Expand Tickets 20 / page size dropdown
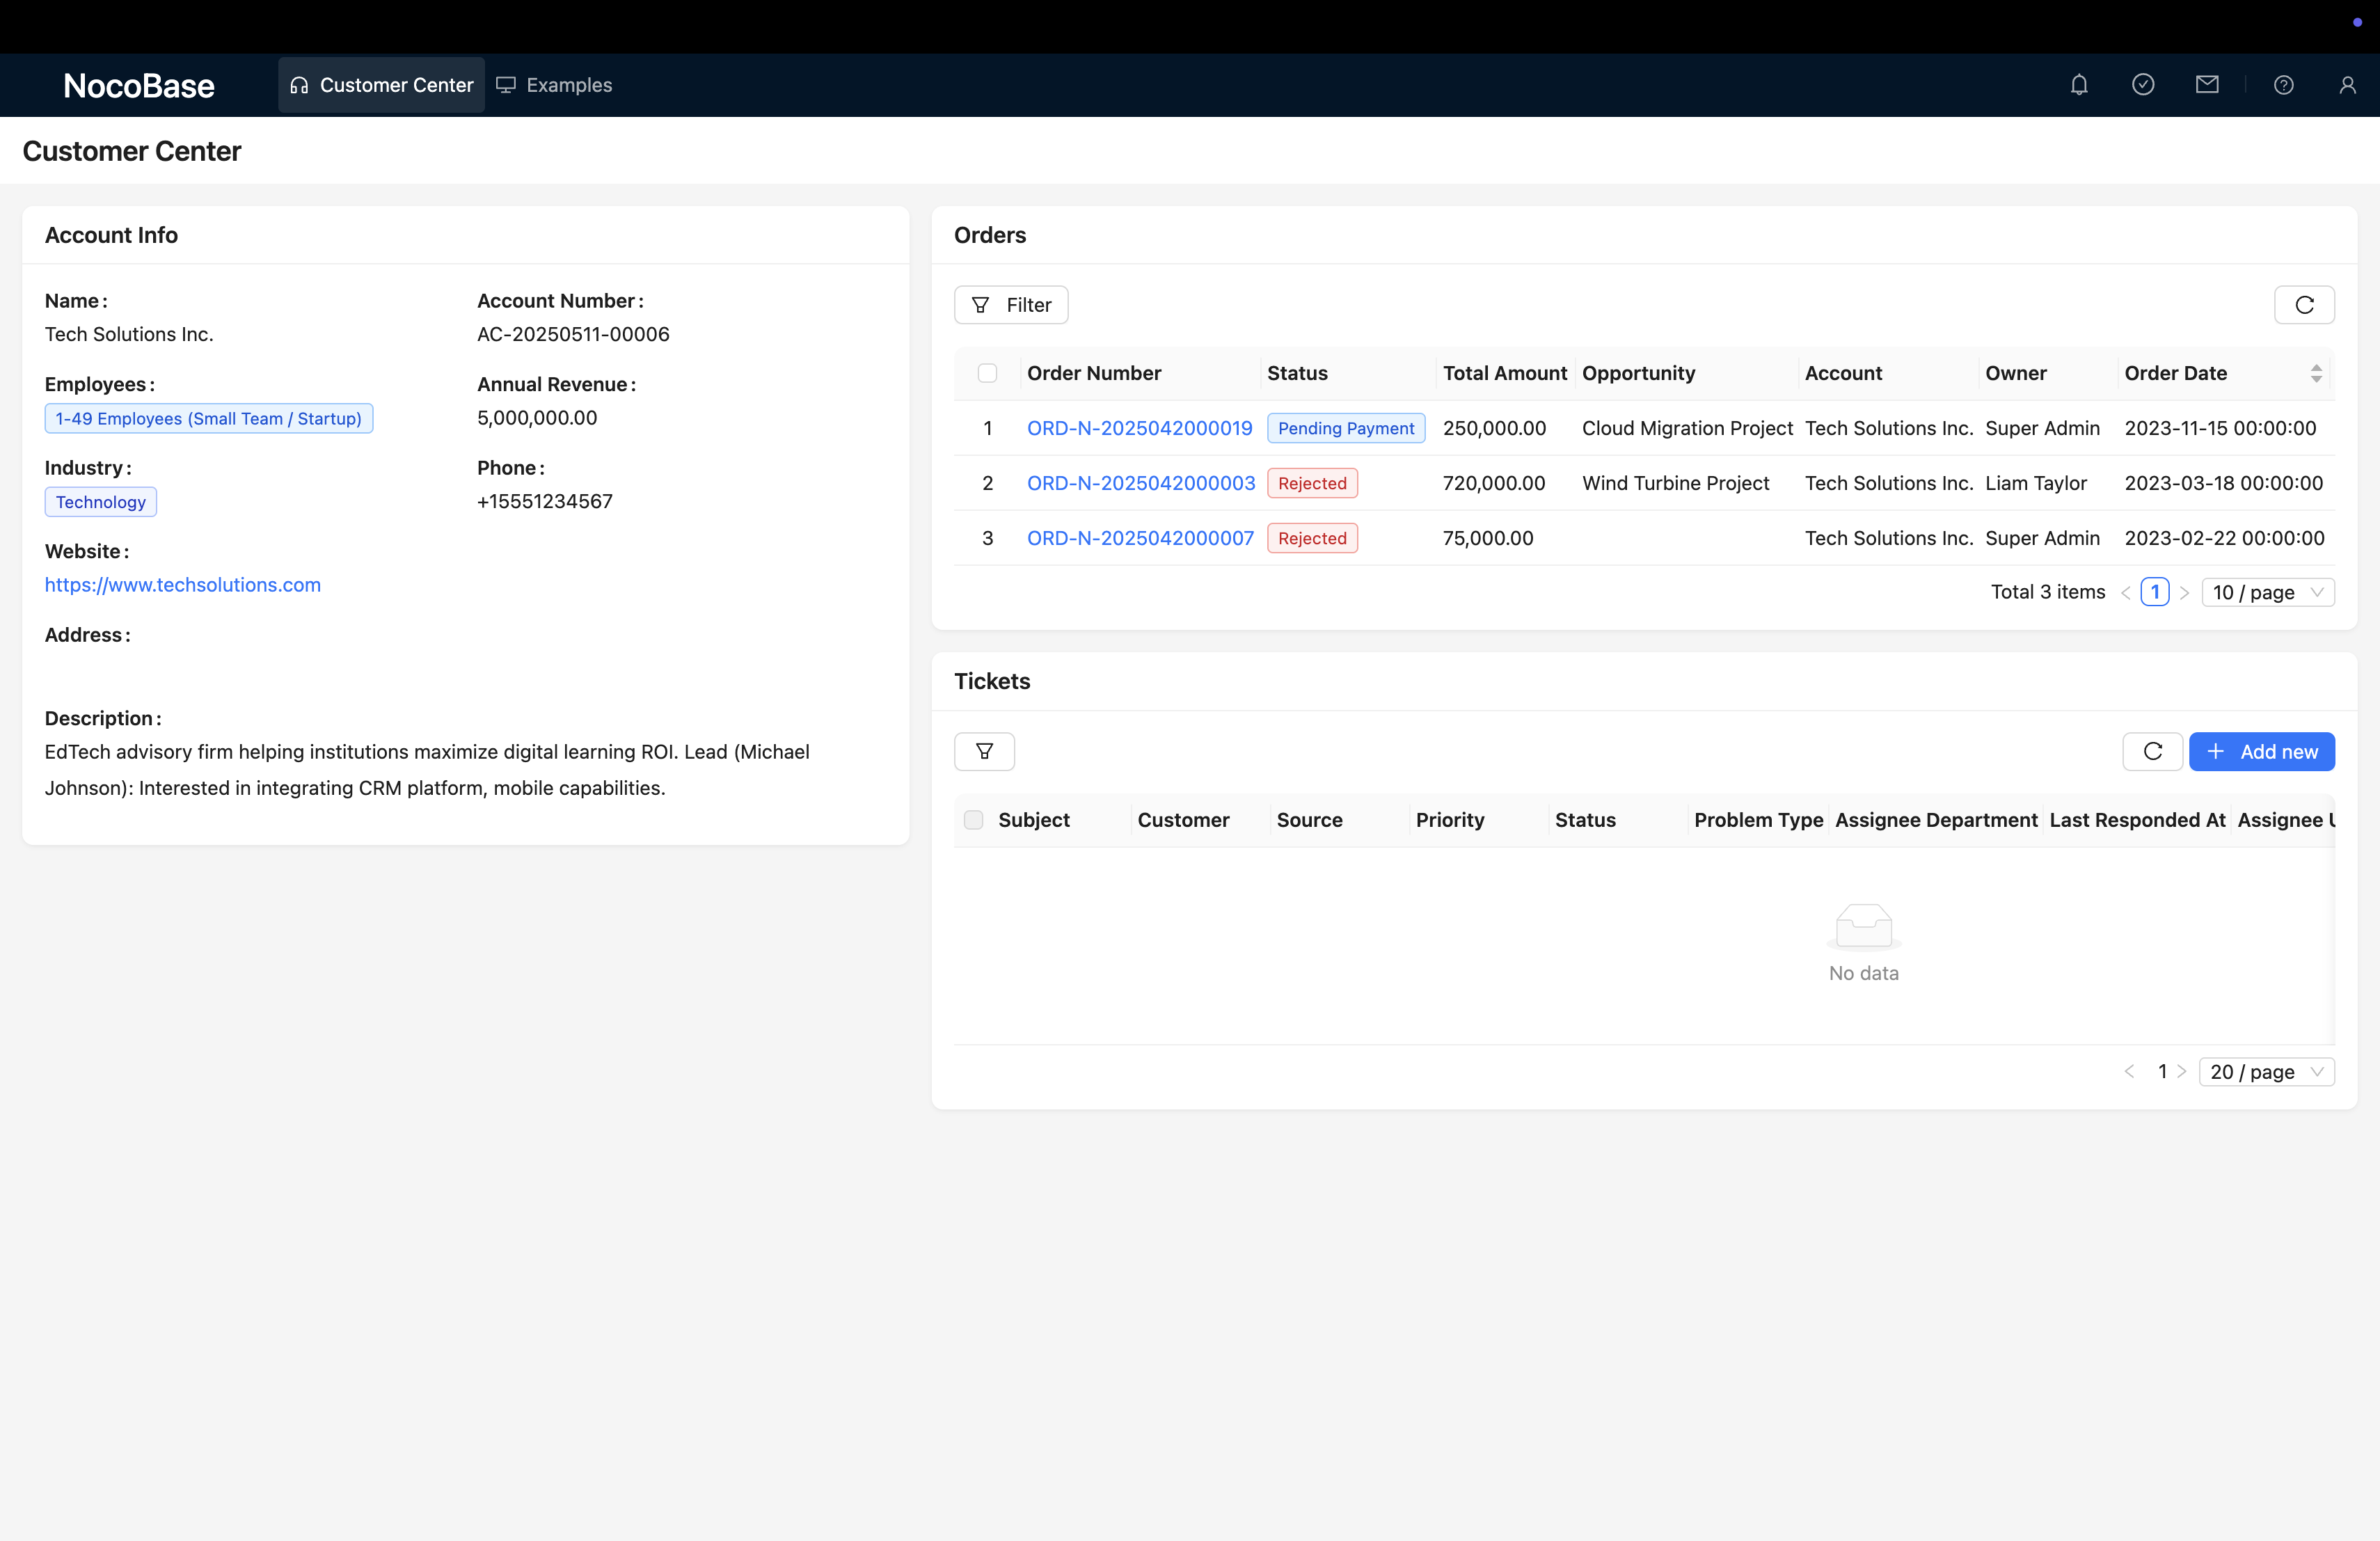2380x1541 pixels. pos(2266,1072)
